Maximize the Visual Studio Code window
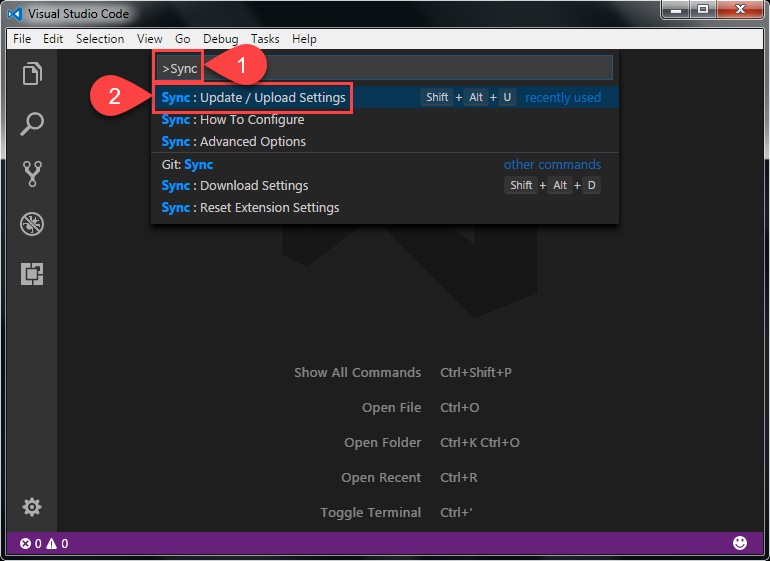Viewport: 770px width, 561px height. coord(703,10)
